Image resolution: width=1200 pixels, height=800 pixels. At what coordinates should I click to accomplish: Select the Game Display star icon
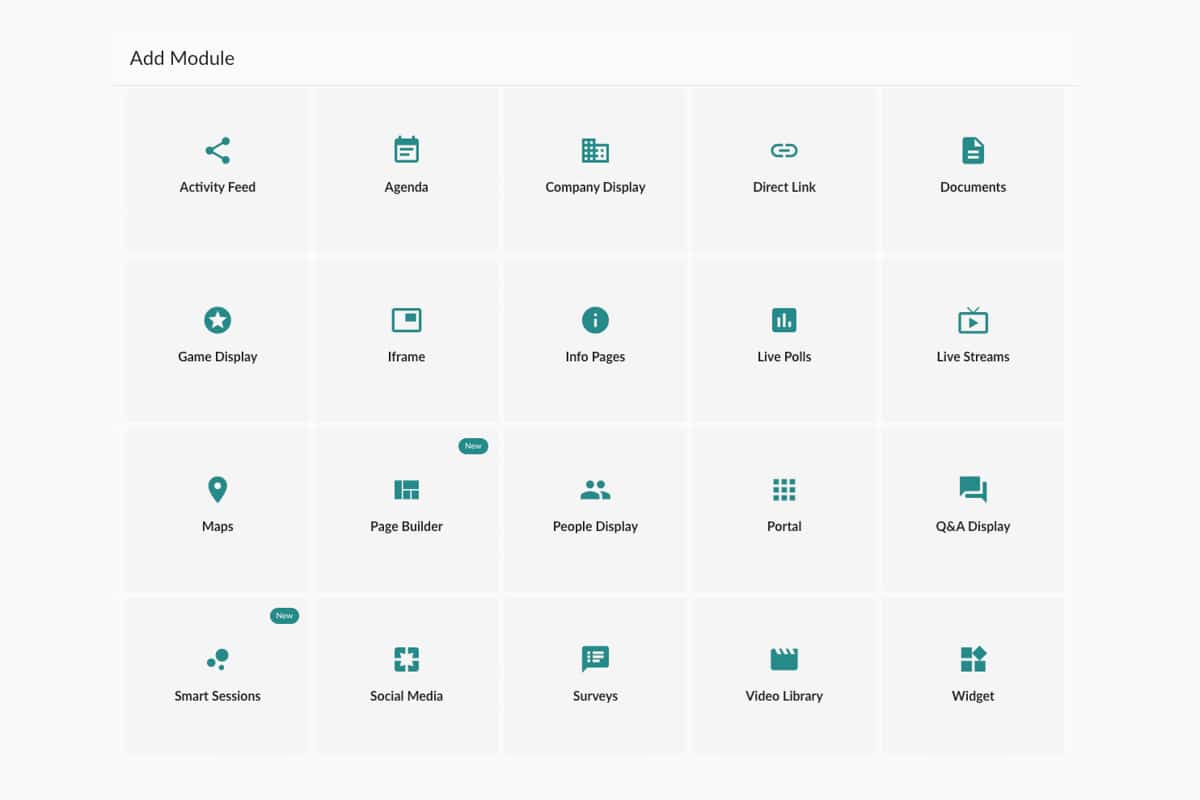tap(217, 320)
